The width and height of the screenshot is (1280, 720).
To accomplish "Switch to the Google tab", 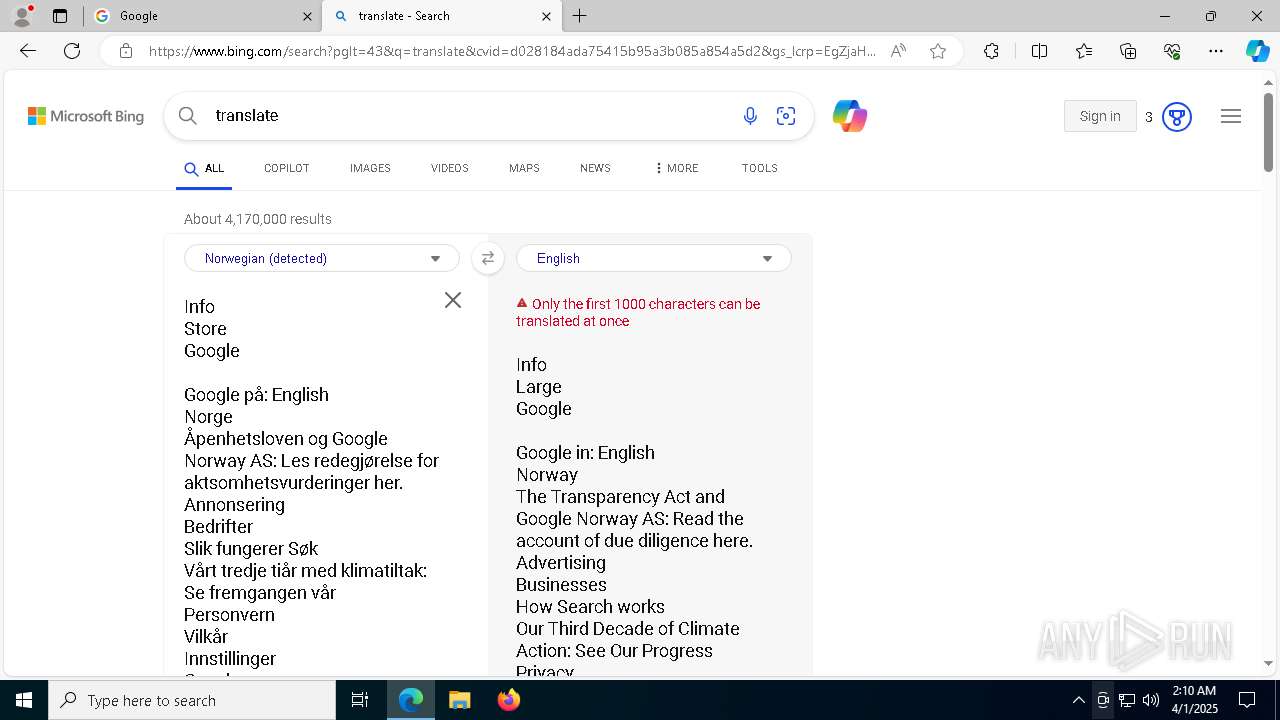I will pos(202,16).
